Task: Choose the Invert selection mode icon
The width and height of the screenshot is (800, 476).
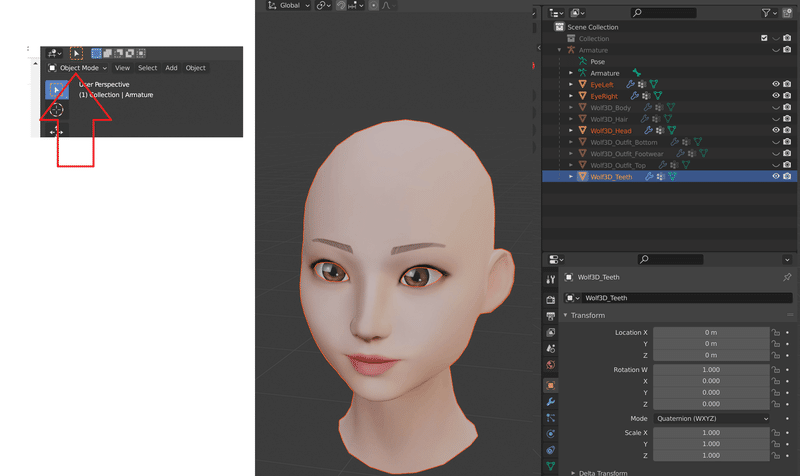Action: pyautogui.click(x=130, y=53)
